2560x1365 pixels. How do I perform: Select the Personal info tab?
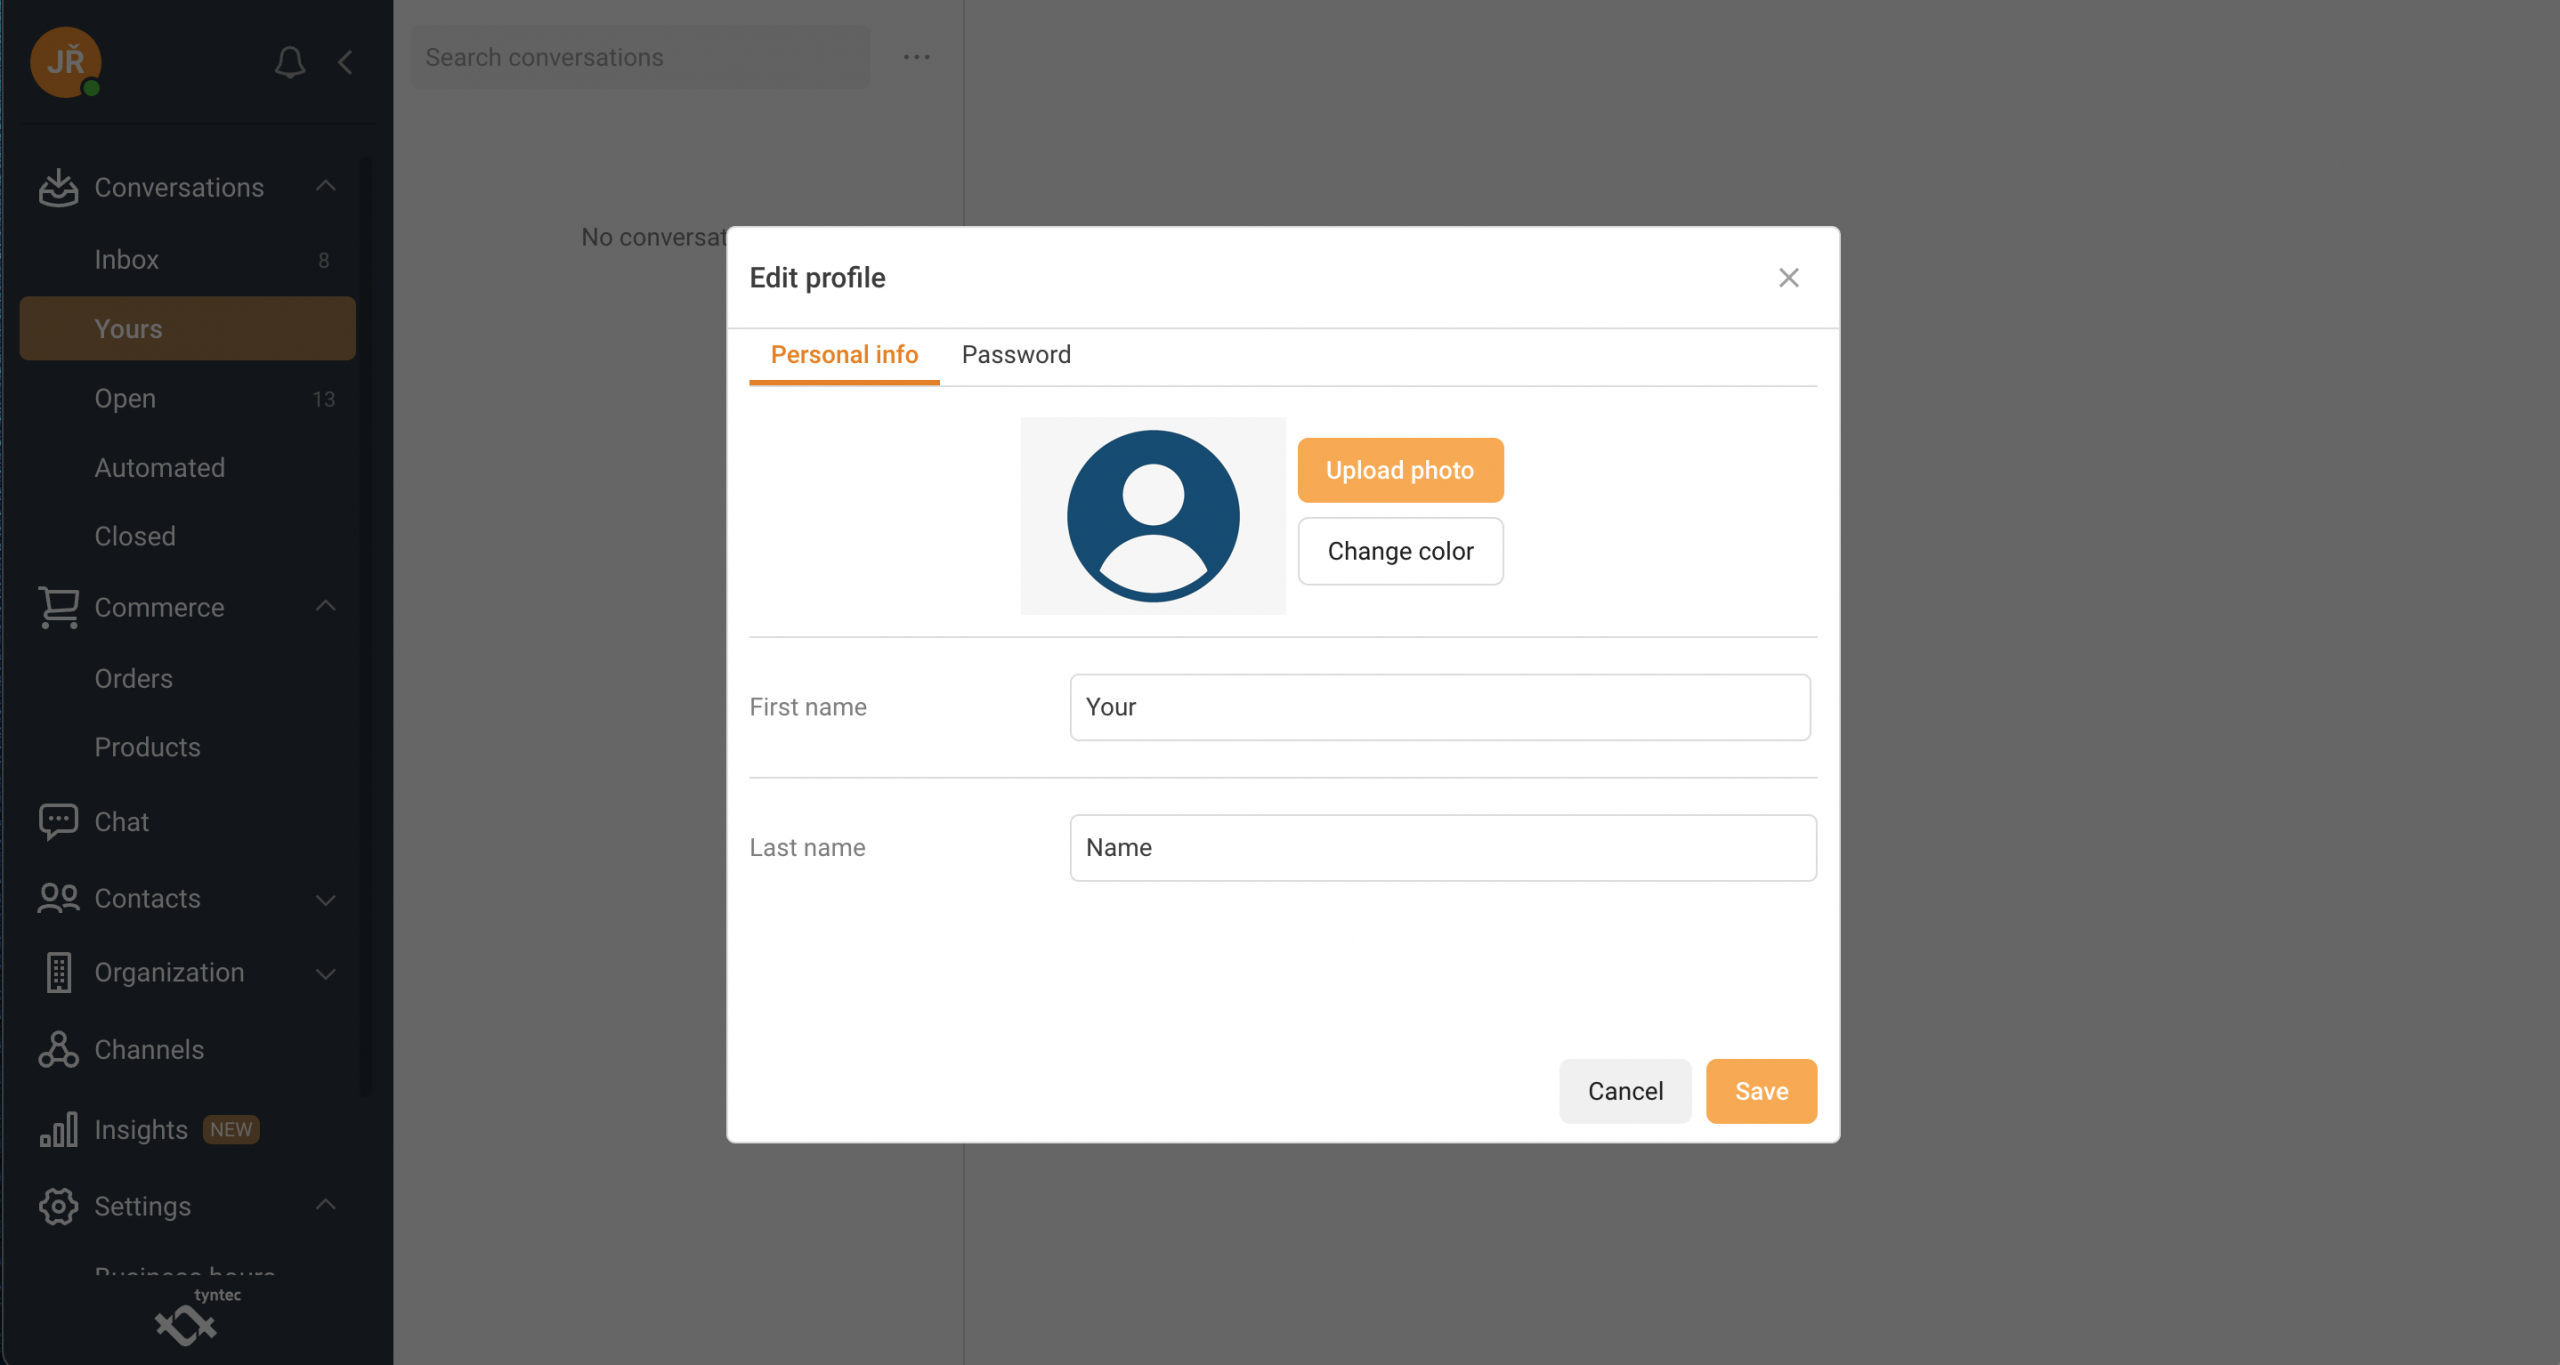click(844, 354)
